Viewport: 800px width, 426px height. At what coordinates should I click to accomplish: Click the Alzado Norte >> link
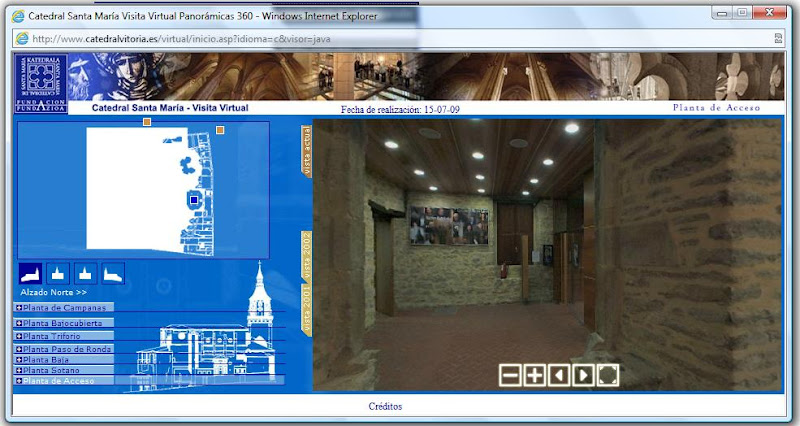(54, 292)
